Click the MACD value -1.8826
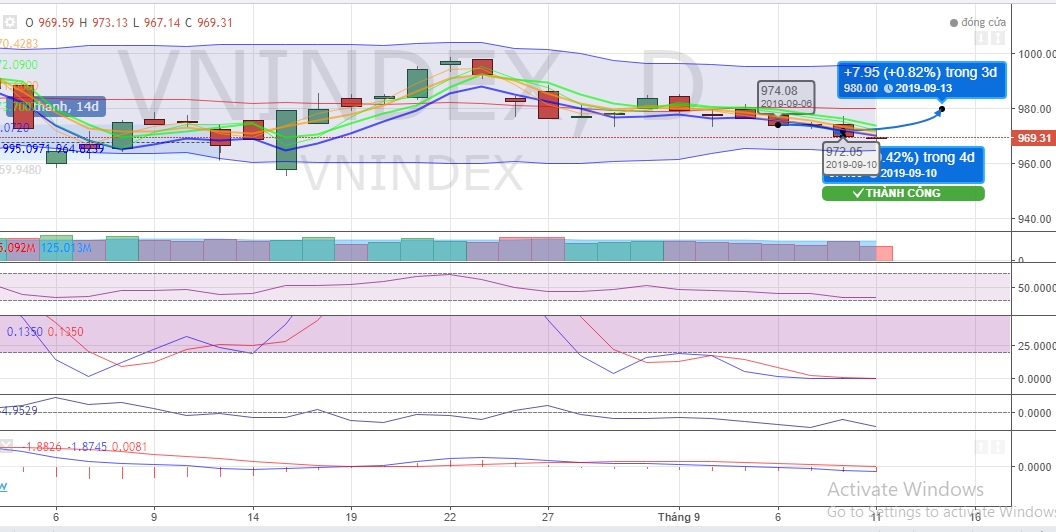 pos(43,446)
